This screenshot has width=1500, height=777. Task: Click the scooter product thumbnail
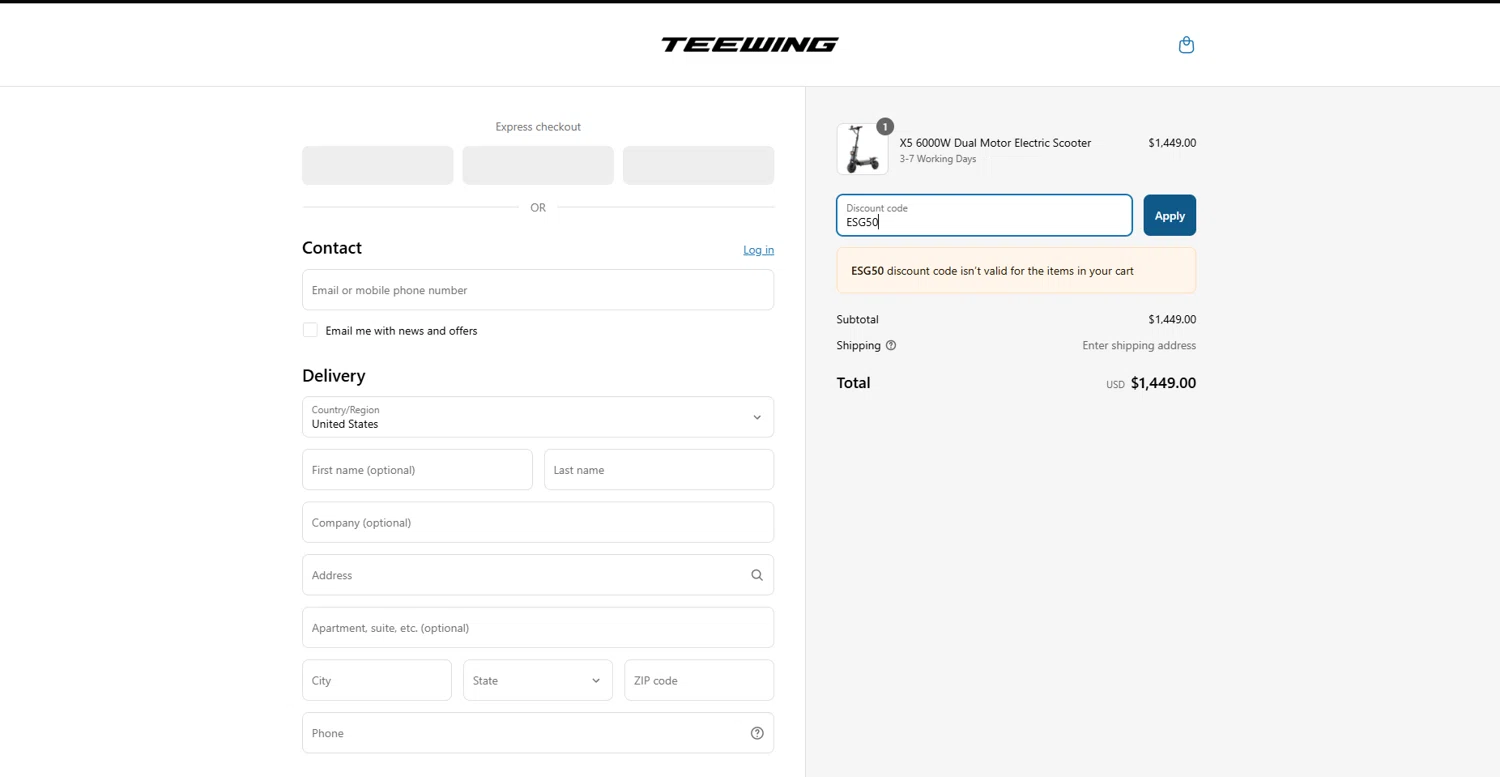click(862, 149)
